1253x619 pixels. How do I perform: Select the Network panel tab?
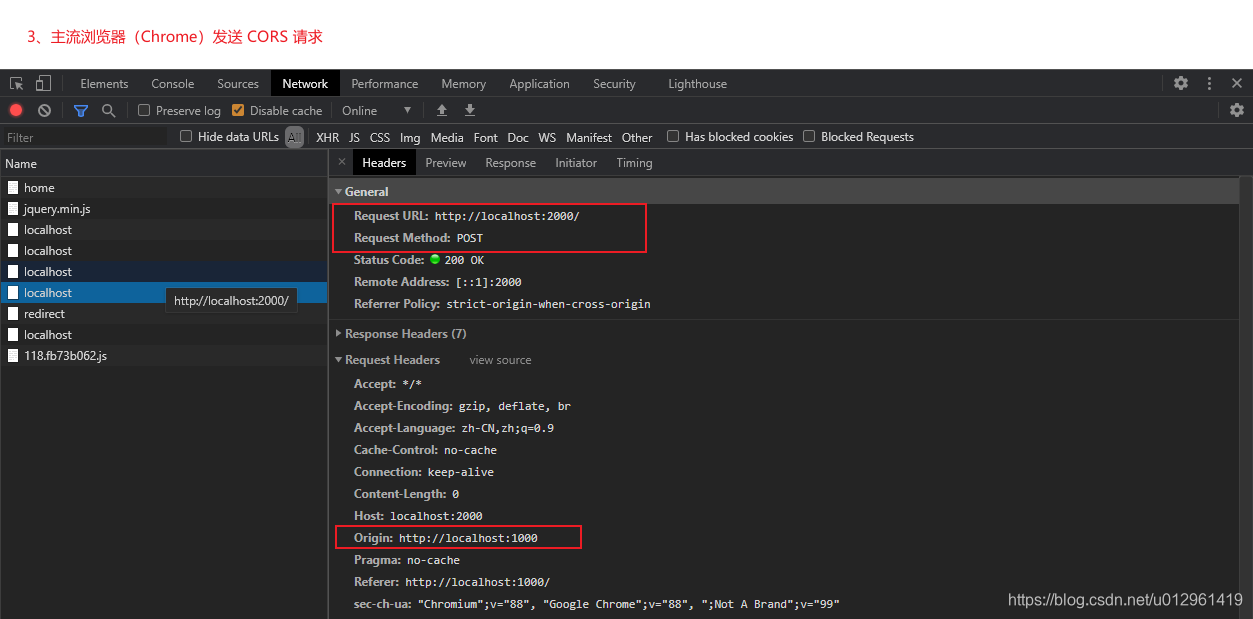pyautogui.click(x=305, y=84)
